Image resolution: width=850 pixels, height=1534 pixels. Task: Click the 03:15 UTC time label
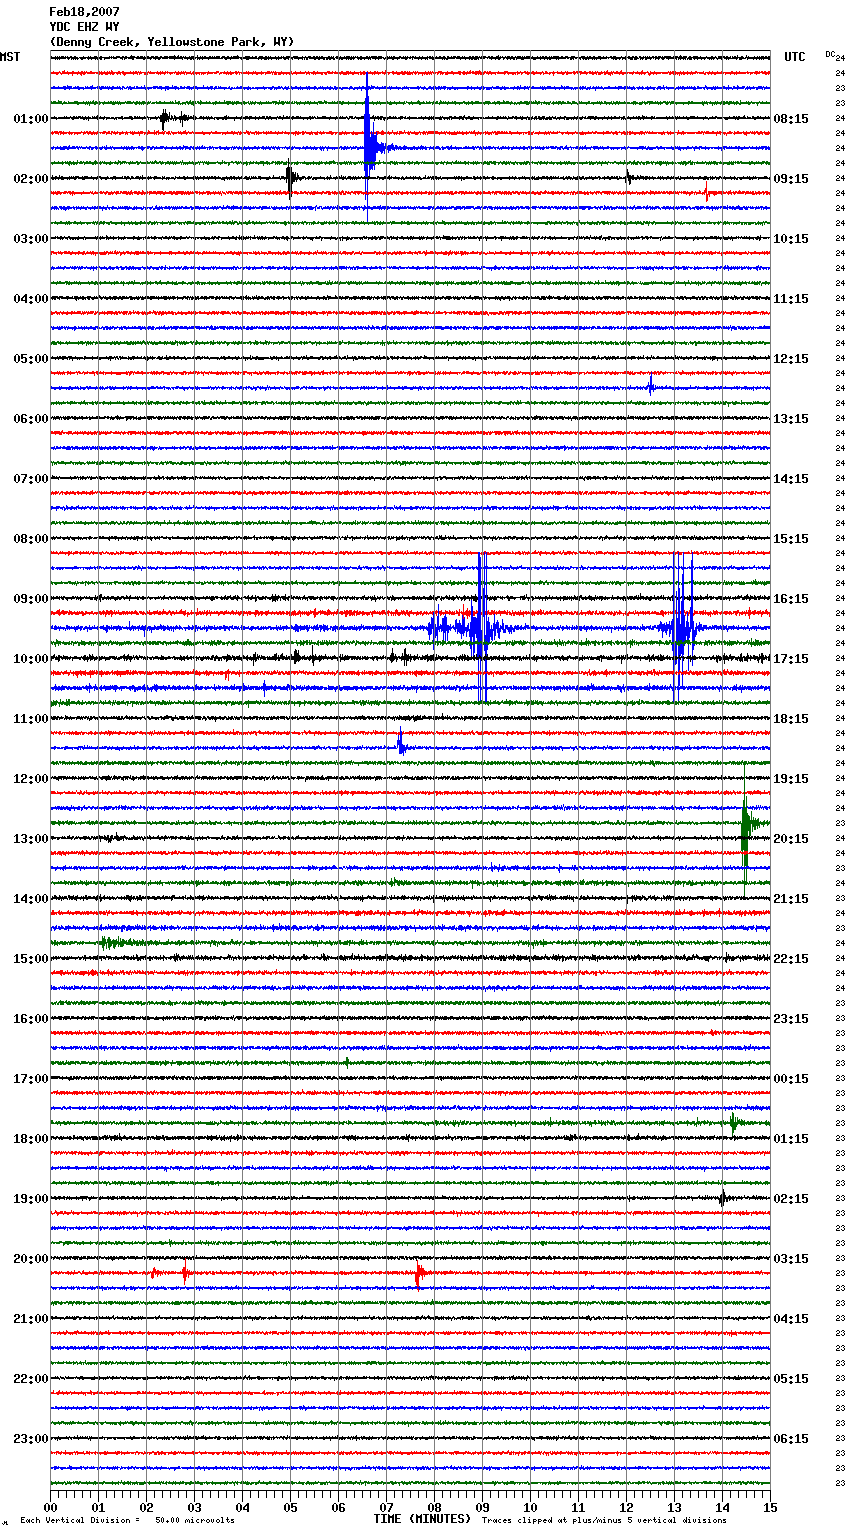point(791,1259)
